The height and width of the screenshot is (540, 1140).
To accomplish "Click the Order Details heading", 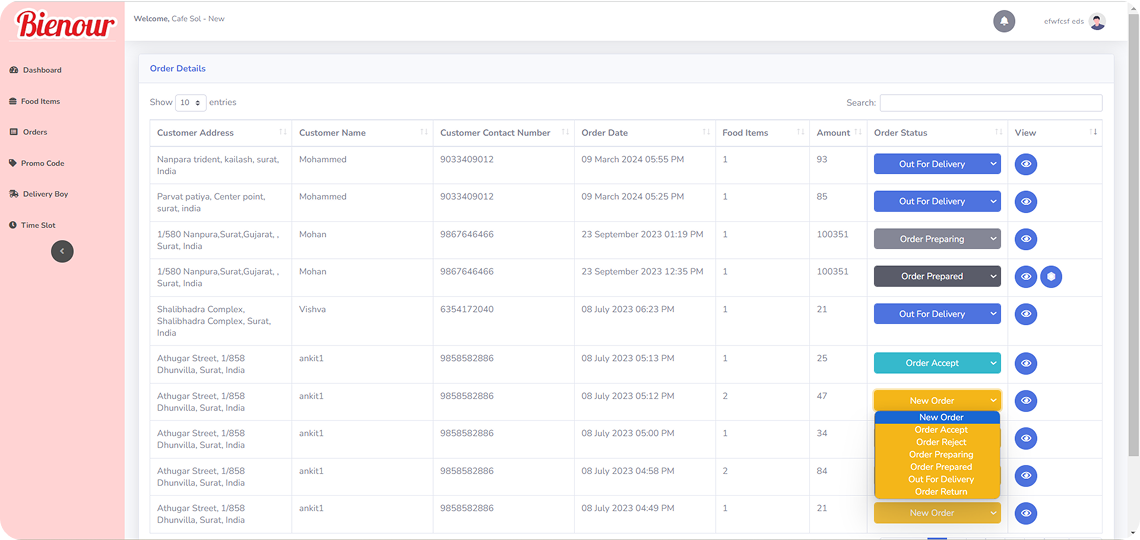I will click(177, 68).
